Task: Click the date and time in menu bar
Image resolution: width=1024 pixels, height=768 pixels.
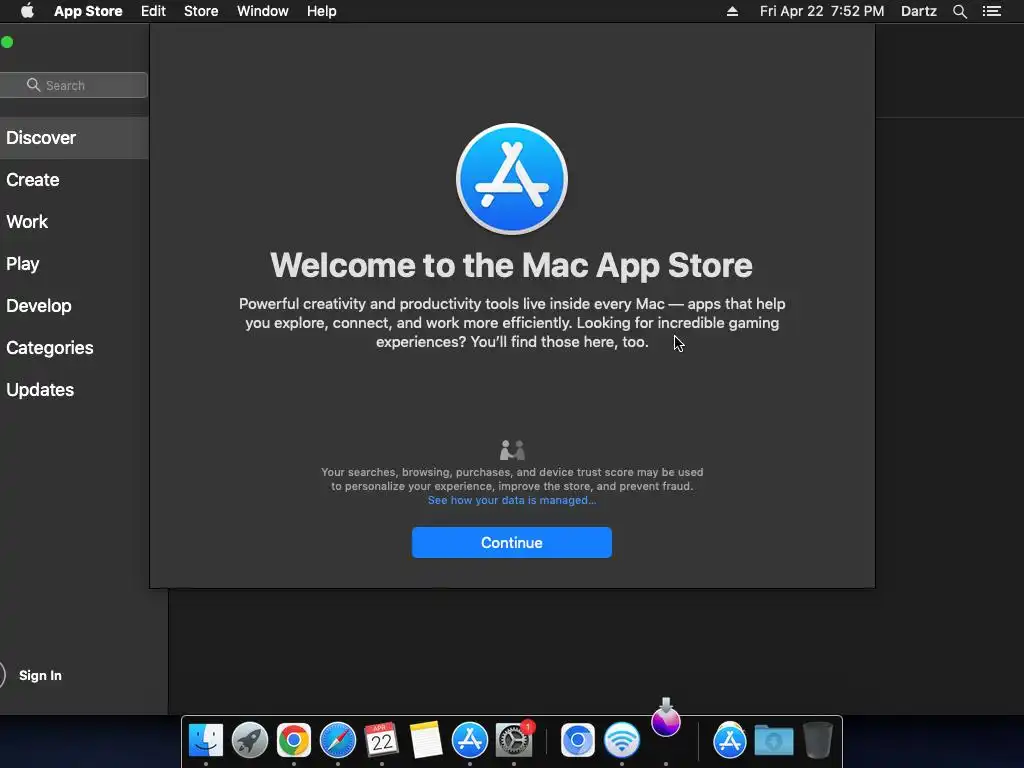Action: (x=822, y=11)
